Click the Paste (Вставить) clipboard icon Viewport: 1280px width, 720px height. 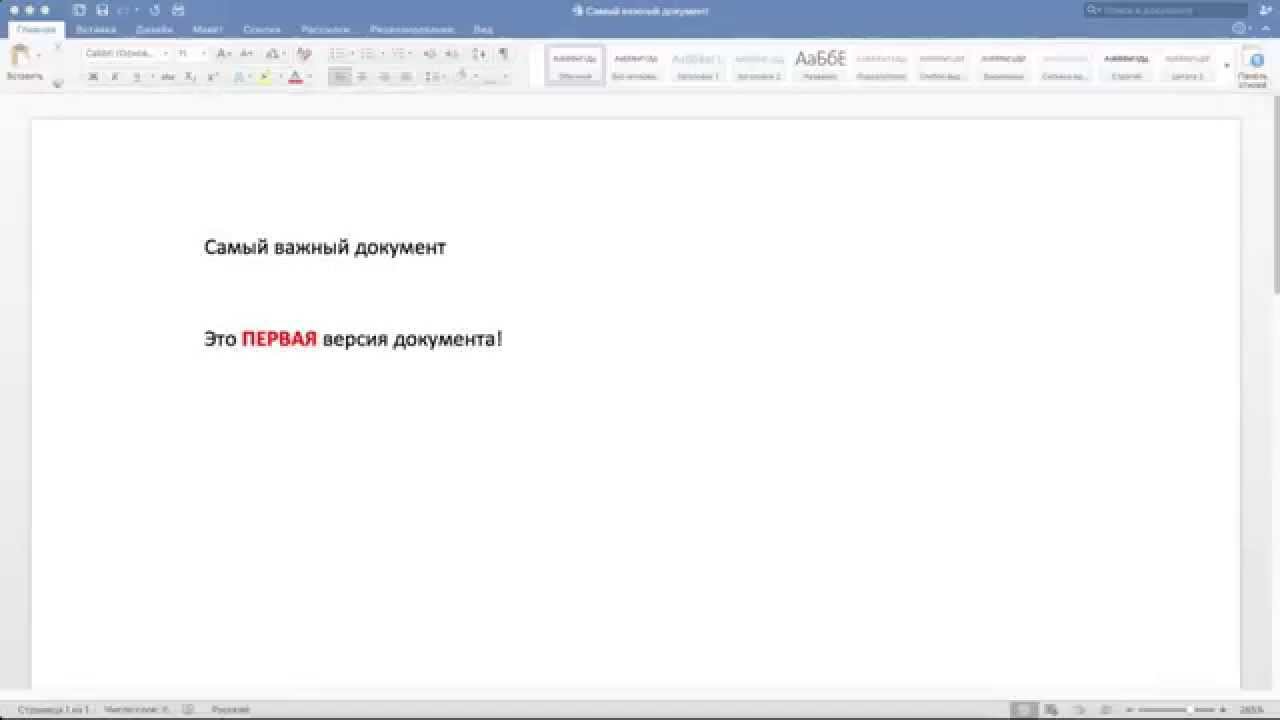[20, 56]
